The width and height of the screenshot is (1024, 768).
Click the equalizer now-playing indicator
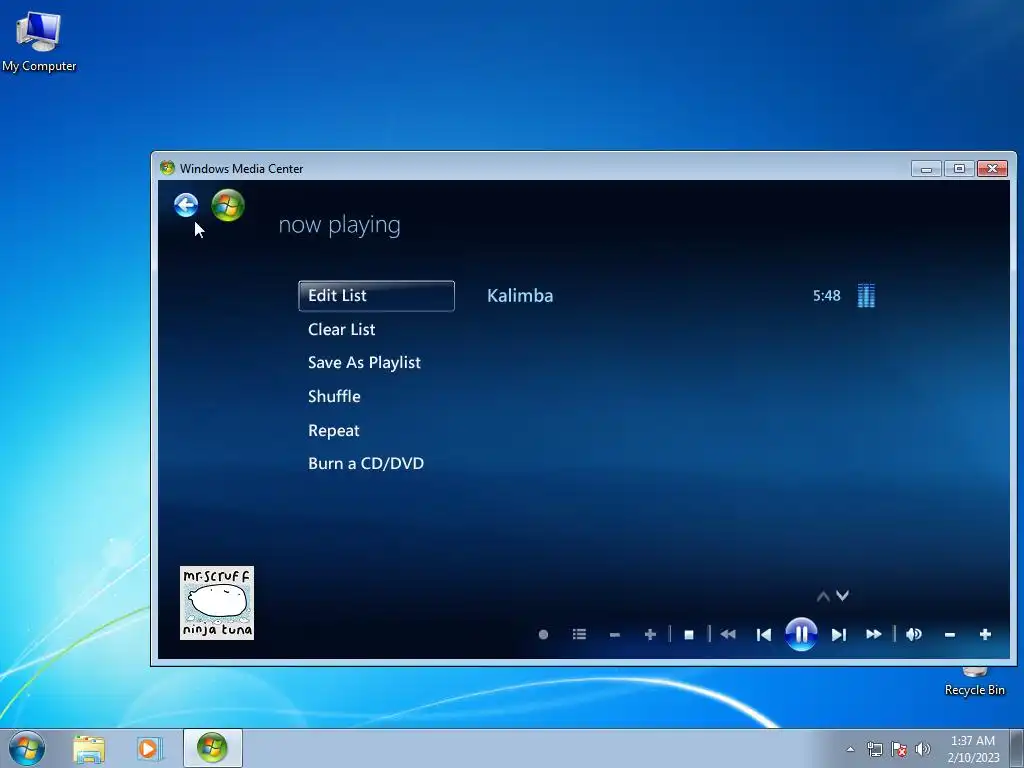pos(866,296)
